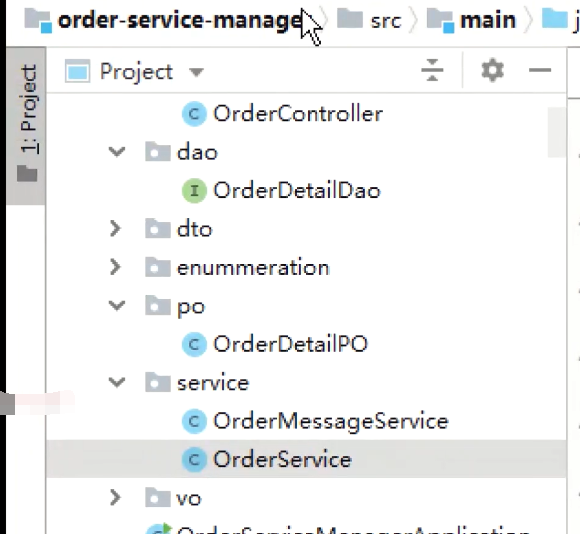The width and height of the screenshot is (580, 534).
Task: Hide the Project tool window
Action: tap(540, 70)
